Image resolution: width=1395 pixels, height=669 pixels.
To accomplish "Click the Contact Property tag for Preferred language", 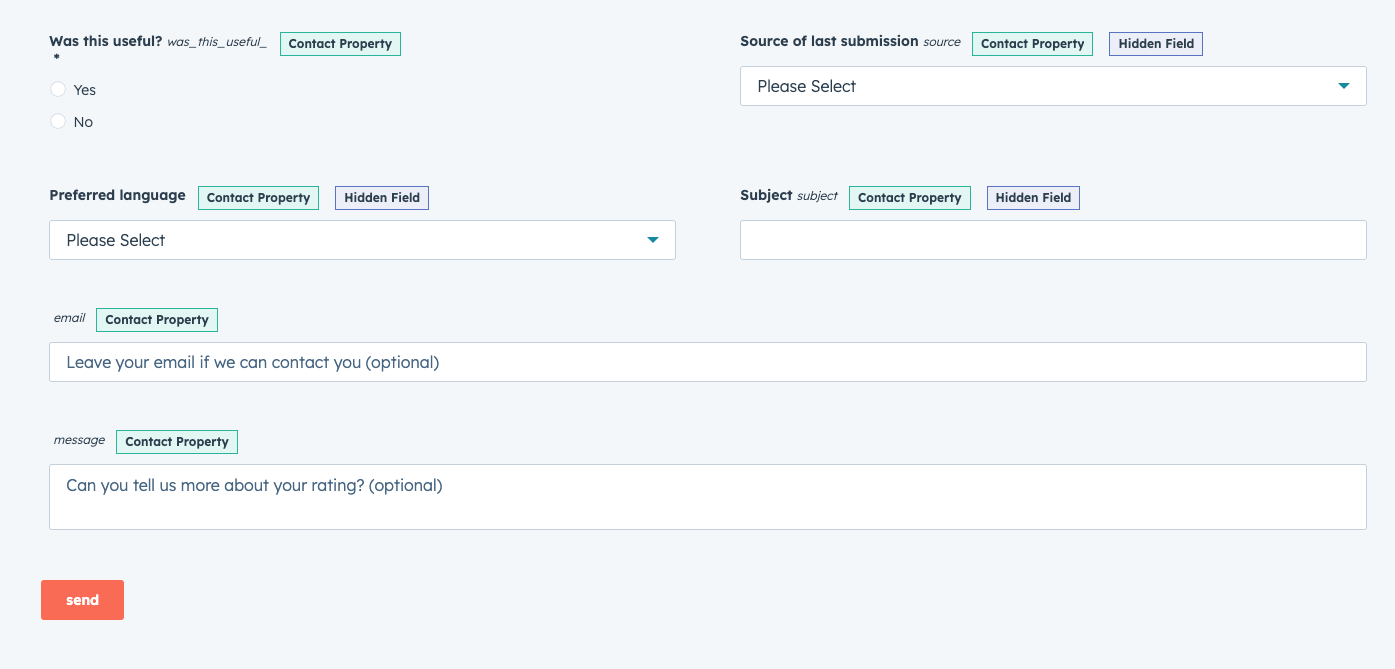I will coord(258,197).
